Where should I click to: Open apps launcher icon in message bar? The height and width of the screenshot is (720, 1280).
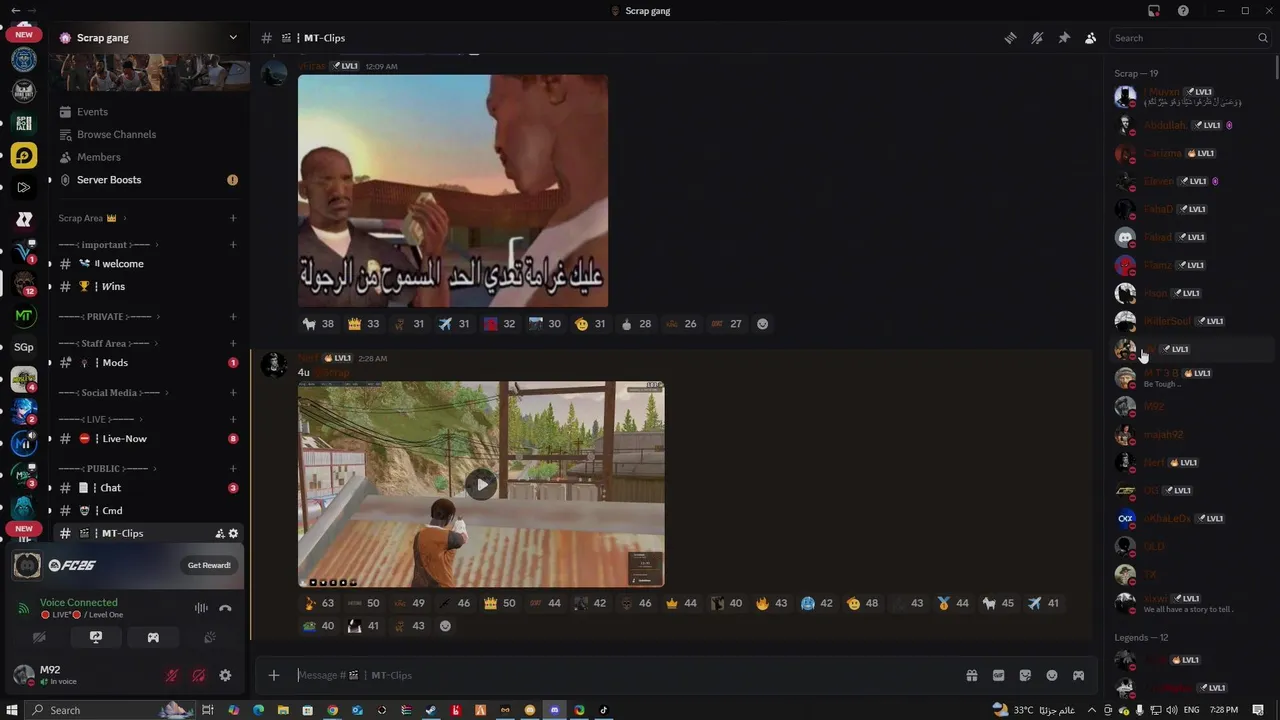tap(1078, 675)
